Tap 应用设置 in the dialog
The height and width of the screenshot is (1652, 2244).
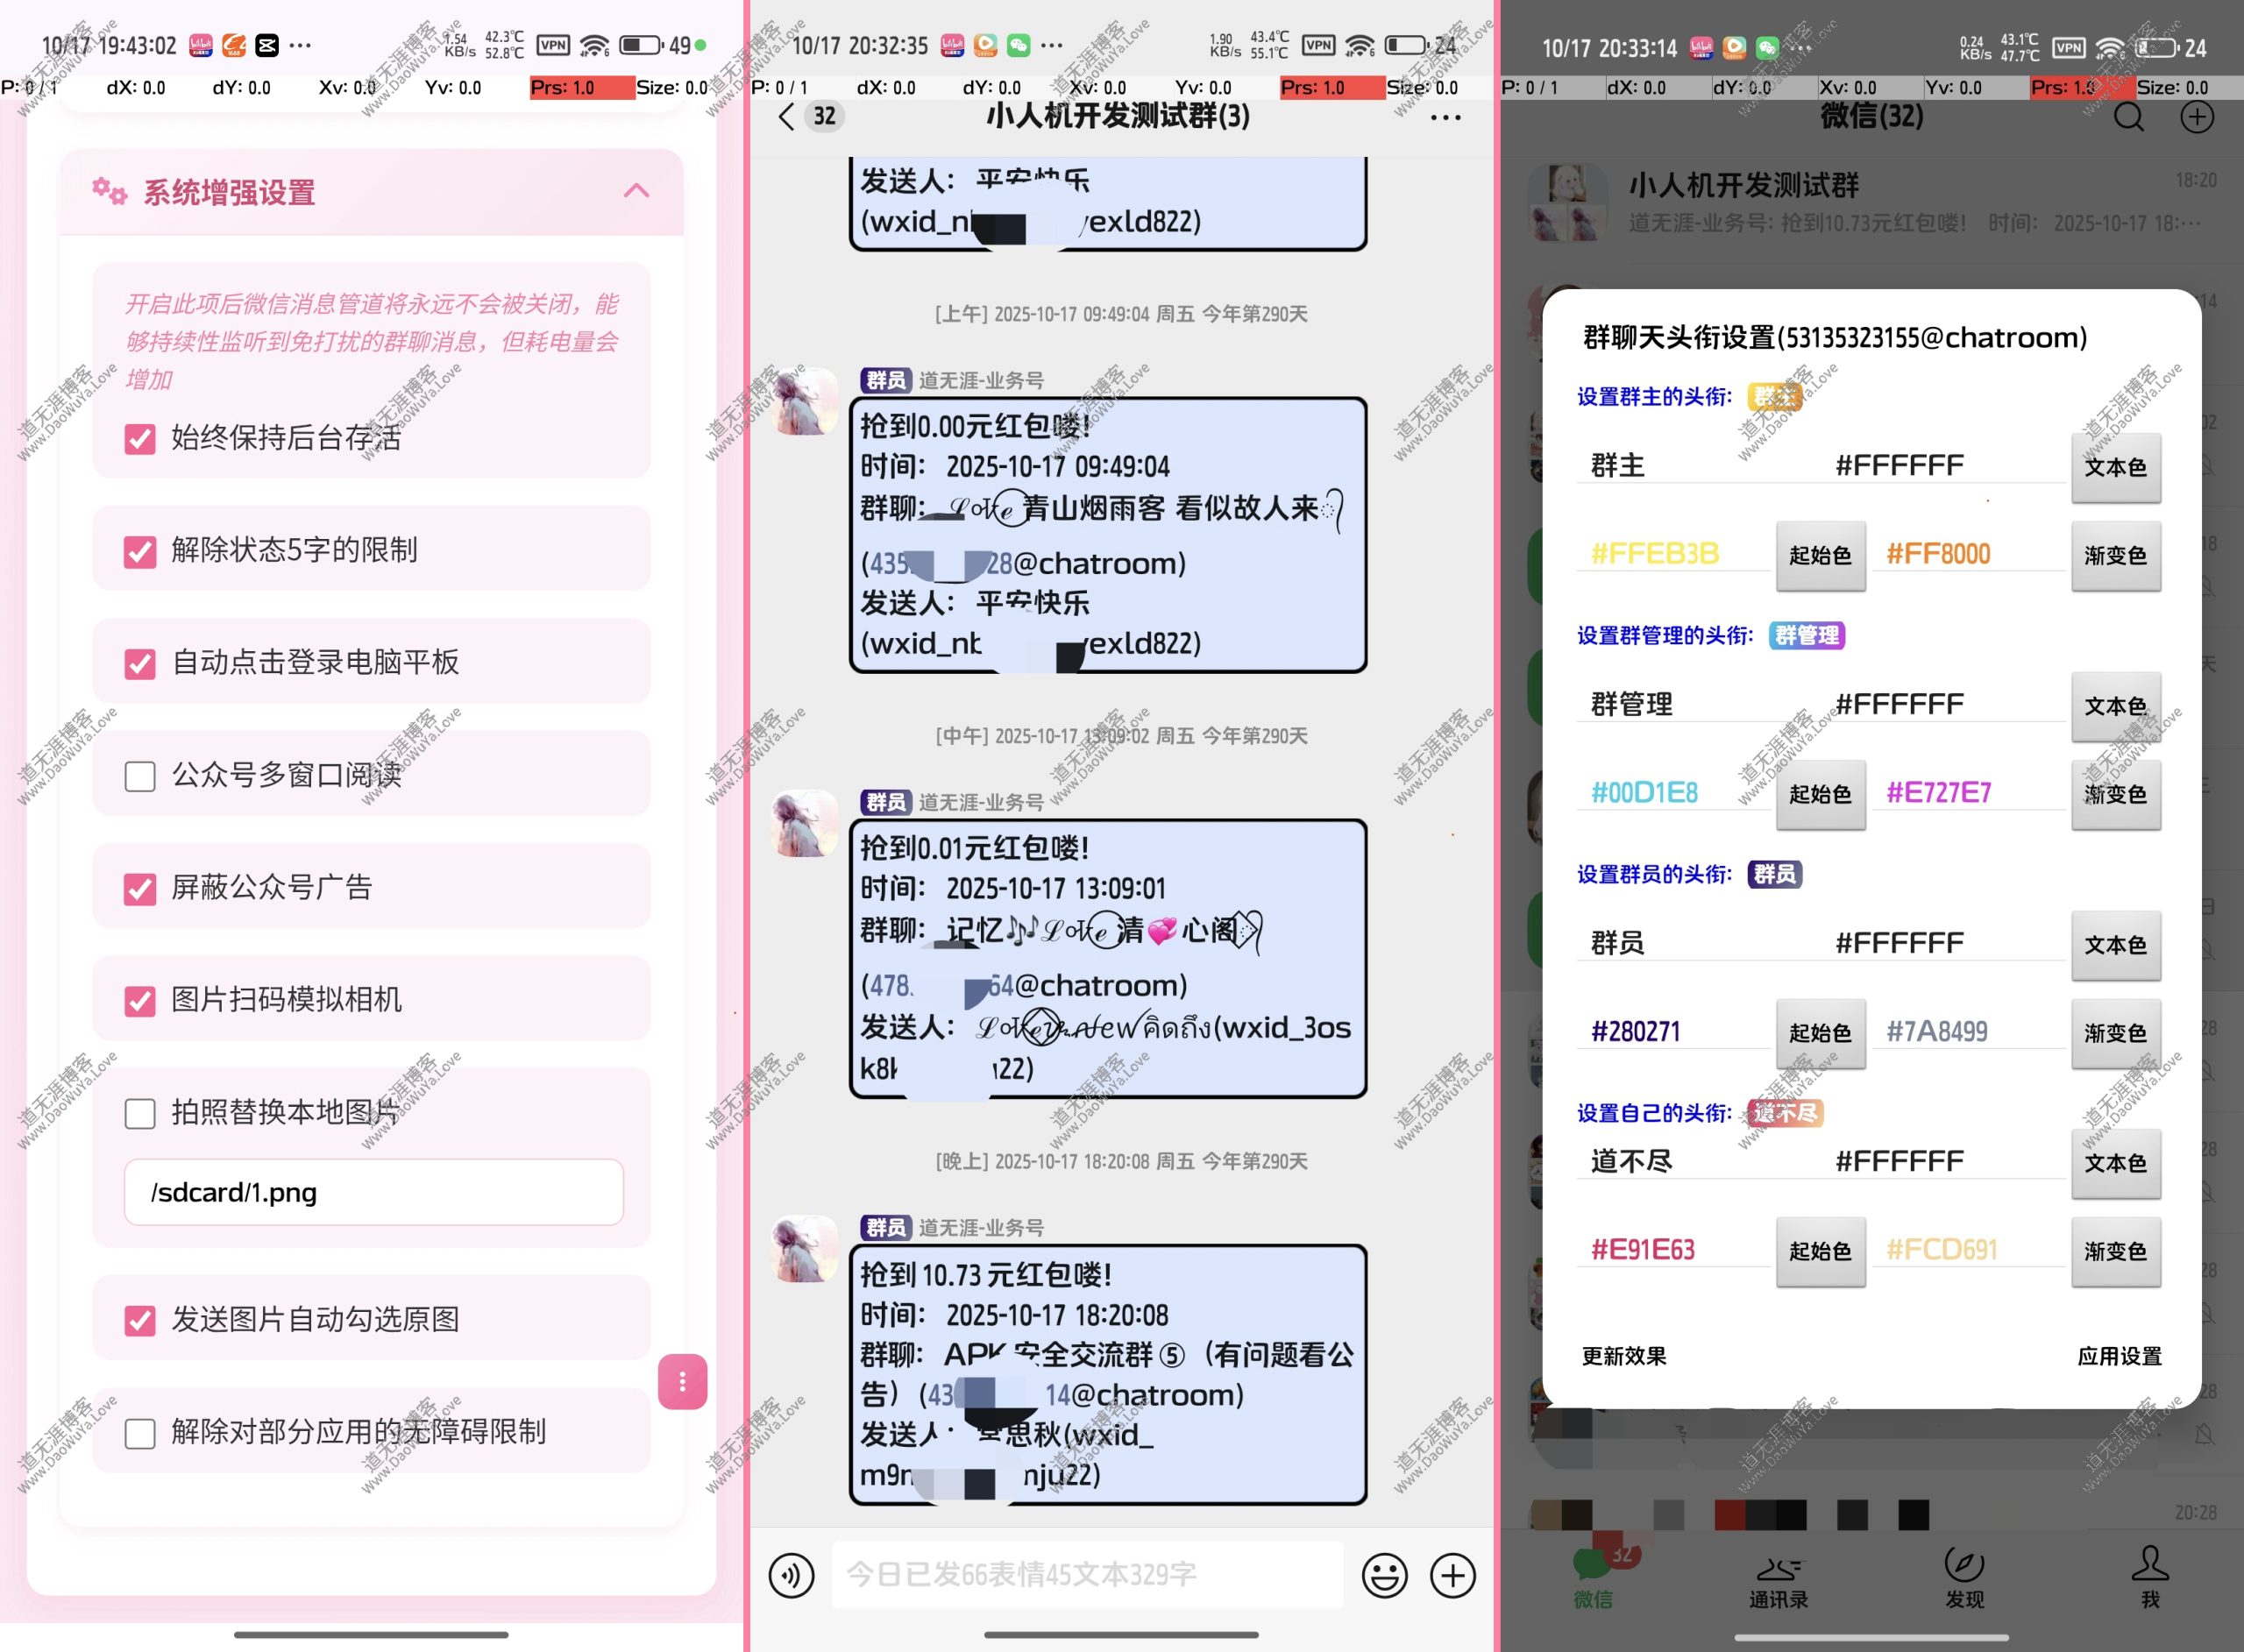click(2119, 1356)
